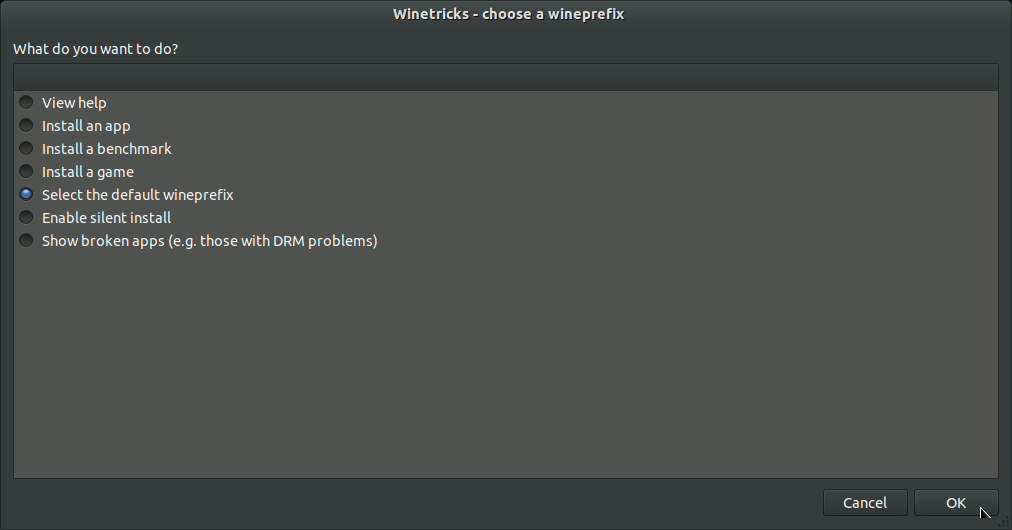Click the empty column header above the list
The height and width of the screenshot is (530, 1012).
(506, 77)
